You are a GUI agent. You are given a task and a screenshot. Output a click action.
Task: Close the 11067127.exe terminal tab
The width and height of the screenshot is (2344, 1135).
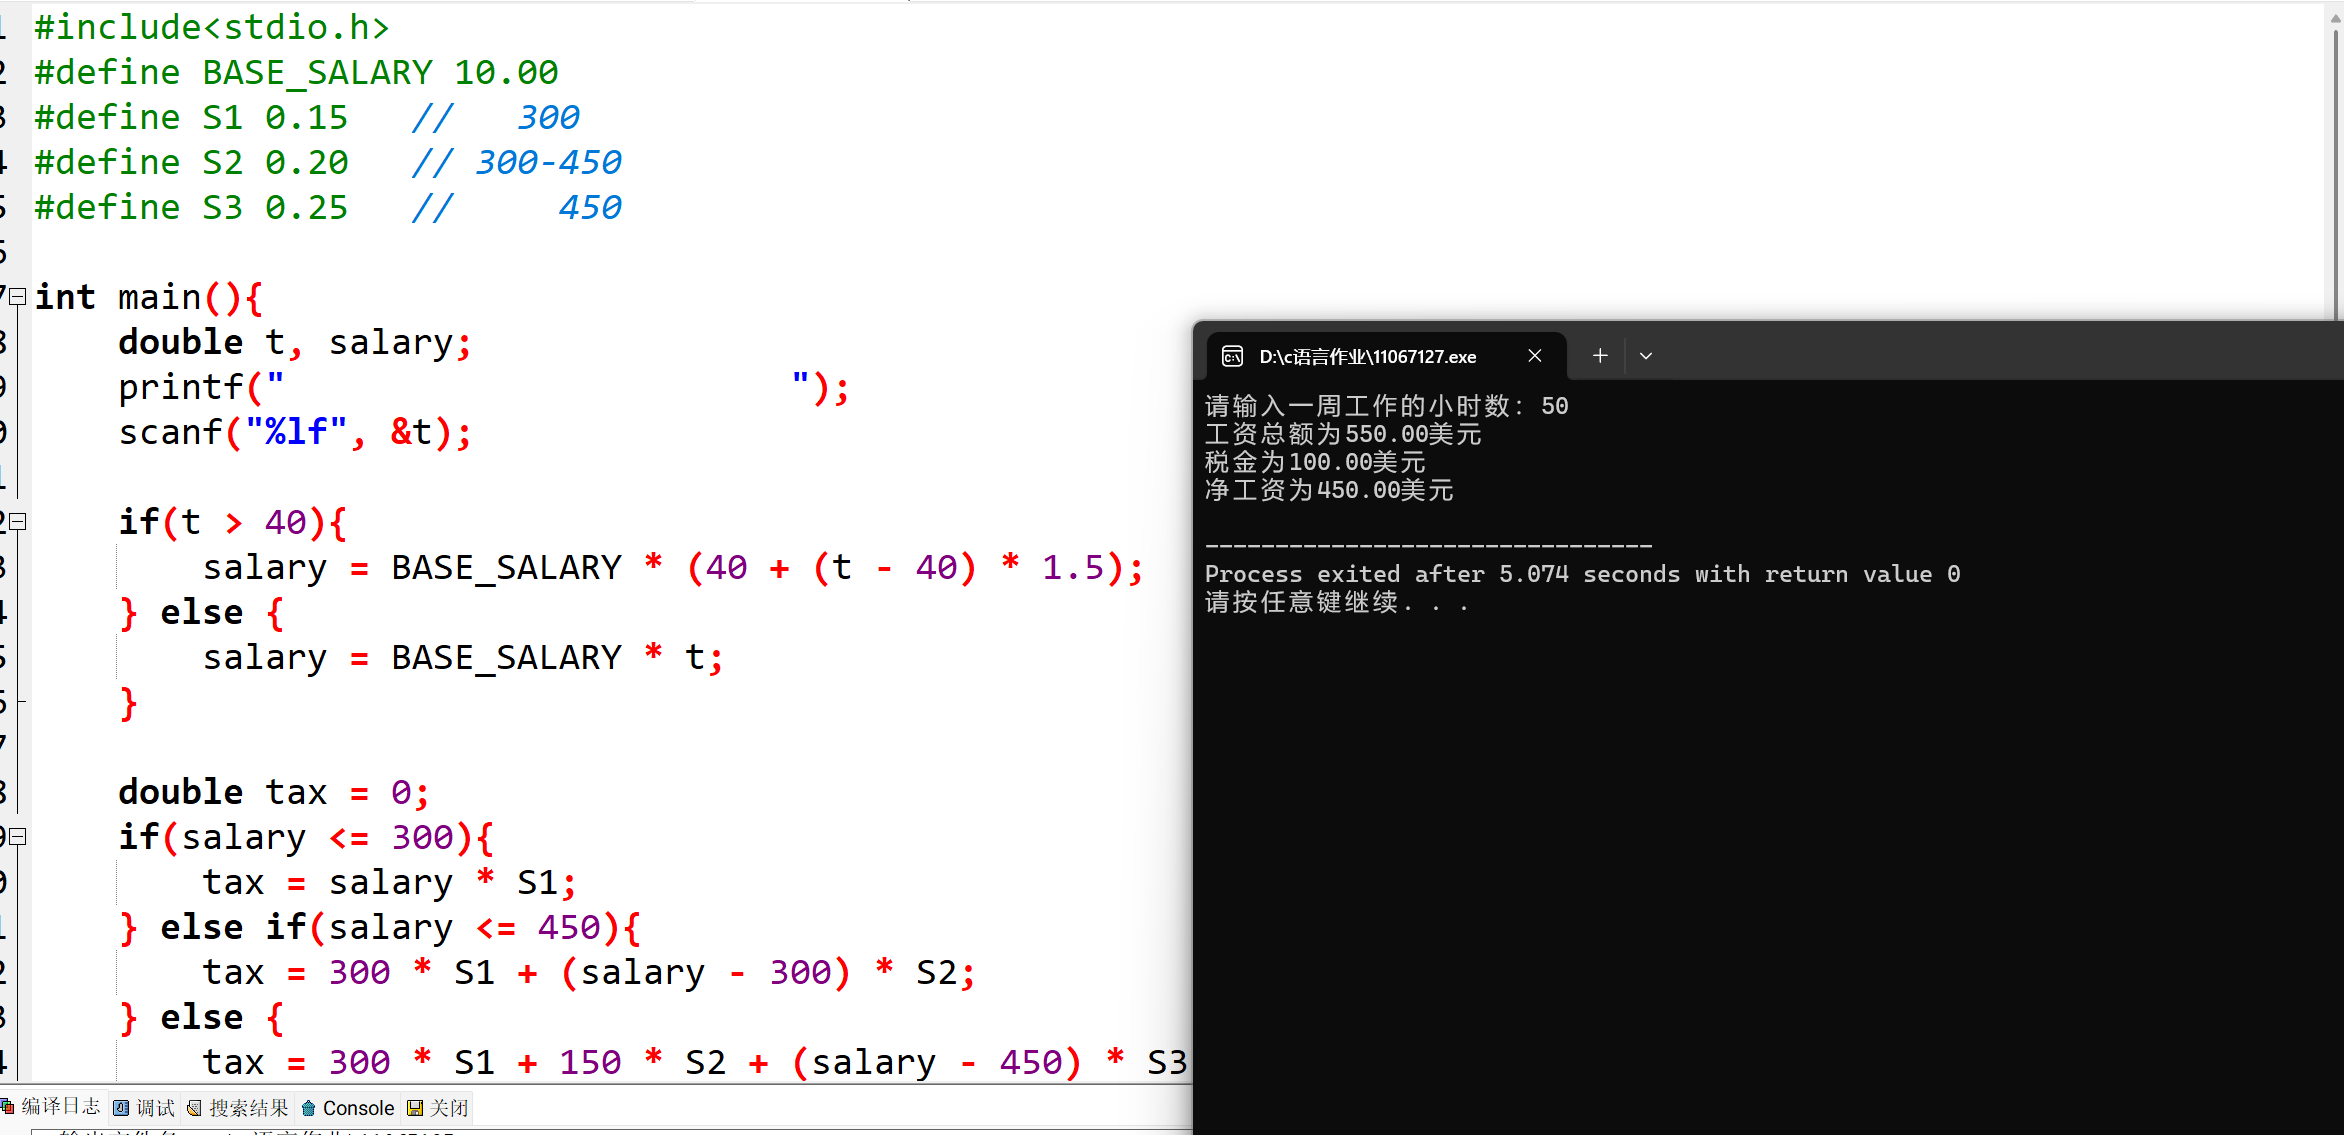1535,356
